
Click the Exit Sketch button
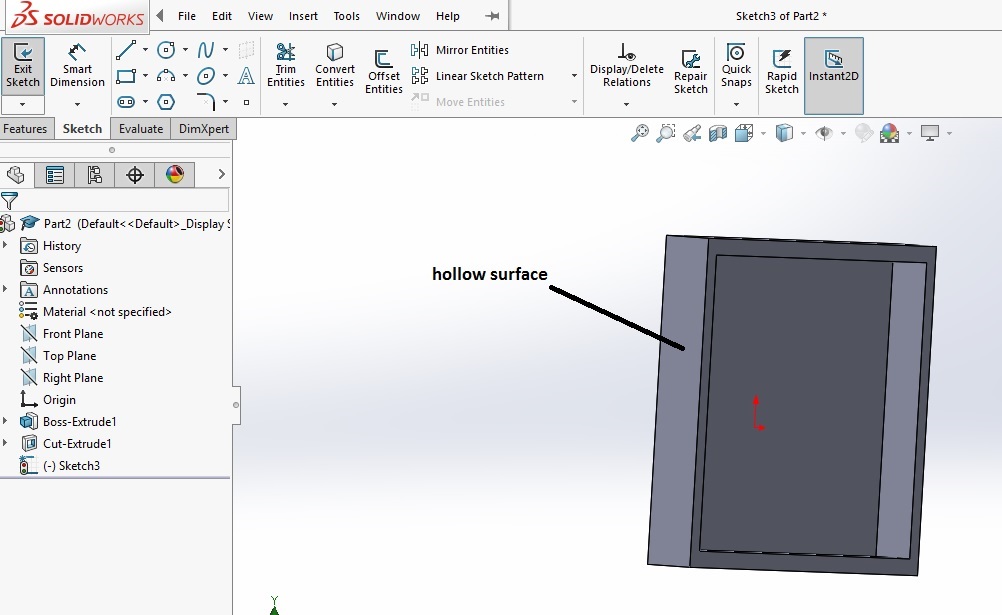23,66
